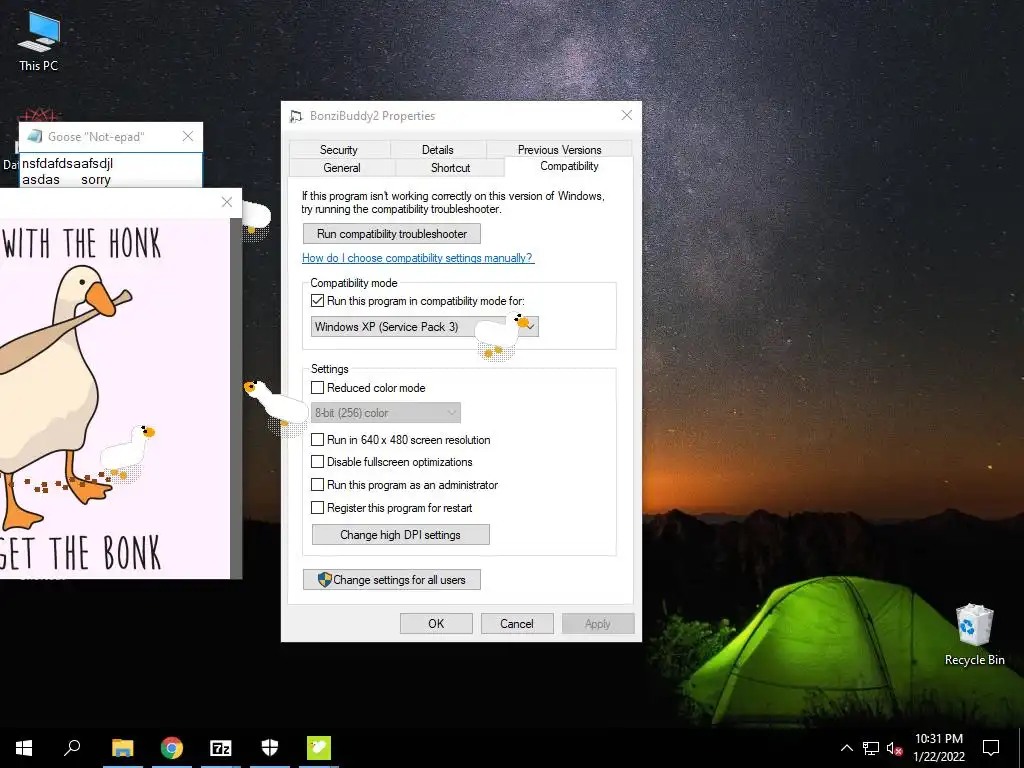Screen dimensions: 1024x768
Task: Click the Settings group label
Action: click(330, 369)
